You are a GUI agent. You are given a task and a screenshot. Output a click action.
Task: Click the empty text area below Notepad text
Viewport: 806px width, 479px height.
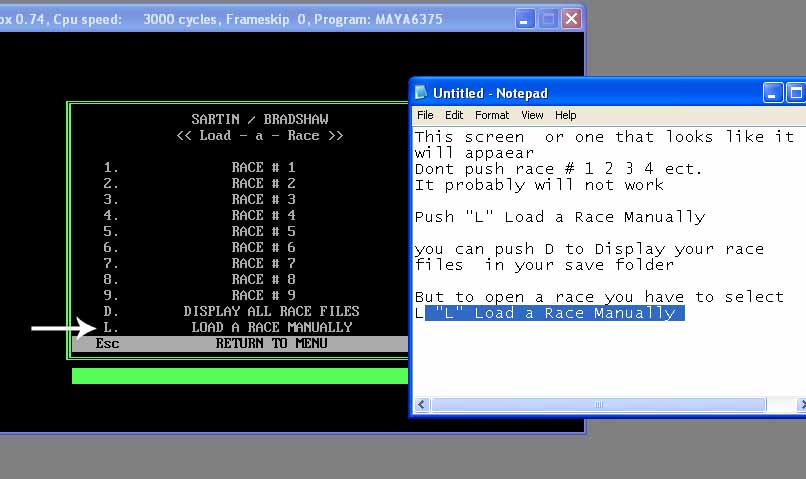pos(609,360)
